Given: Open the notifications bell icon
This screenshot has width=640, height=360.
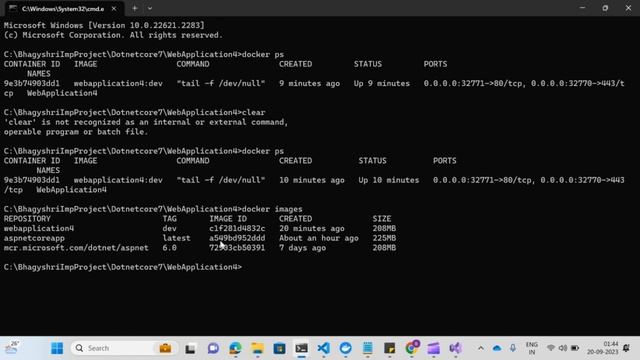Looking at the screenshot, I should 627,348.
